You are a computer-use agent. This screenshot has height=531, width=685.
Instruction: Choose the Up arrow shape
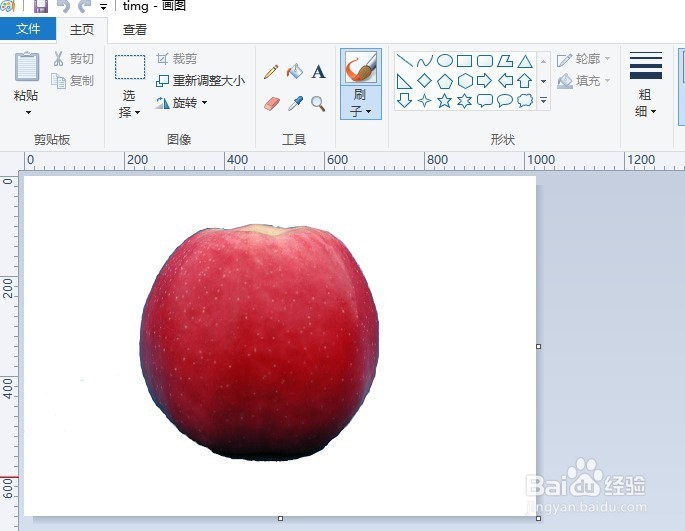click(x=525, y=81)
